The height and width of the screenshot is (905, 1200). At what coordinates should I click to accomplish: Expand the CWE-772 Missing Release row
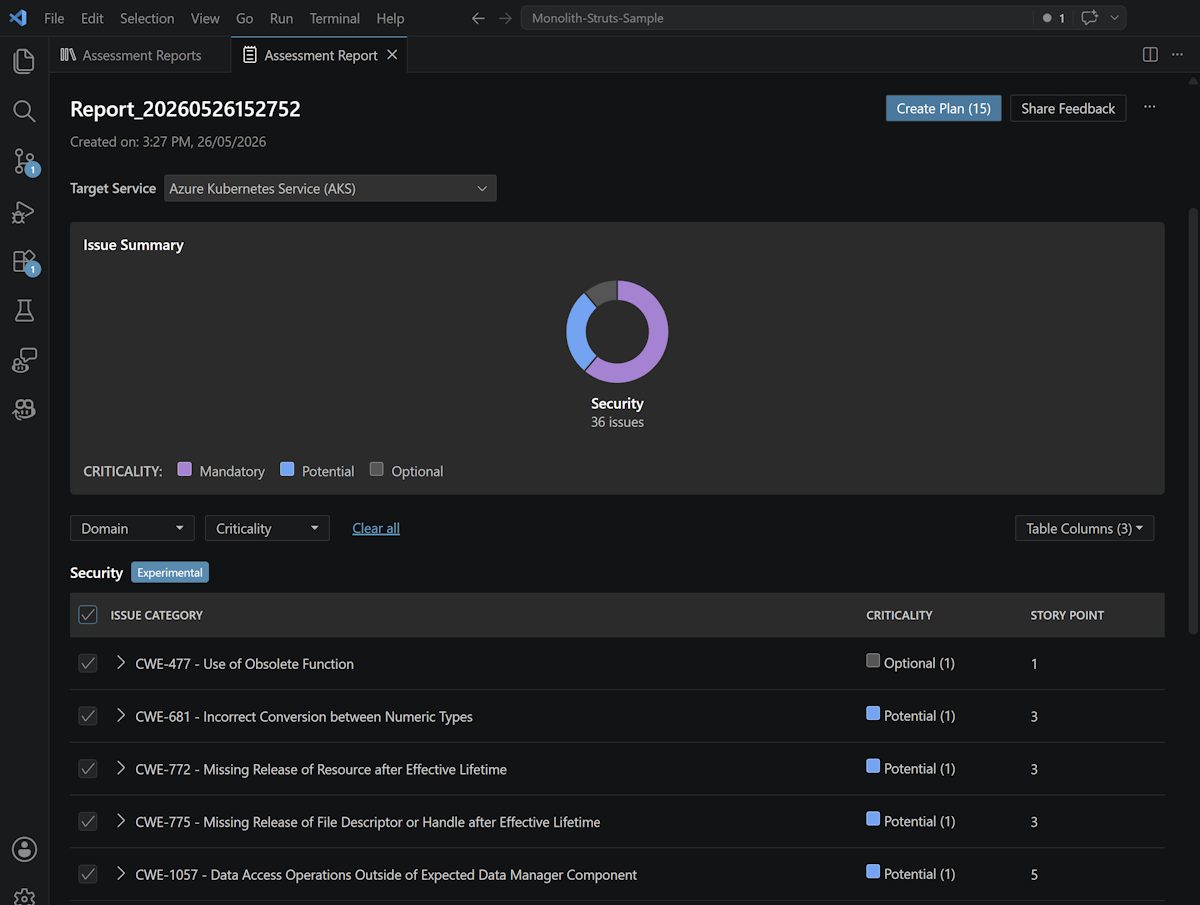click(121, 769)
